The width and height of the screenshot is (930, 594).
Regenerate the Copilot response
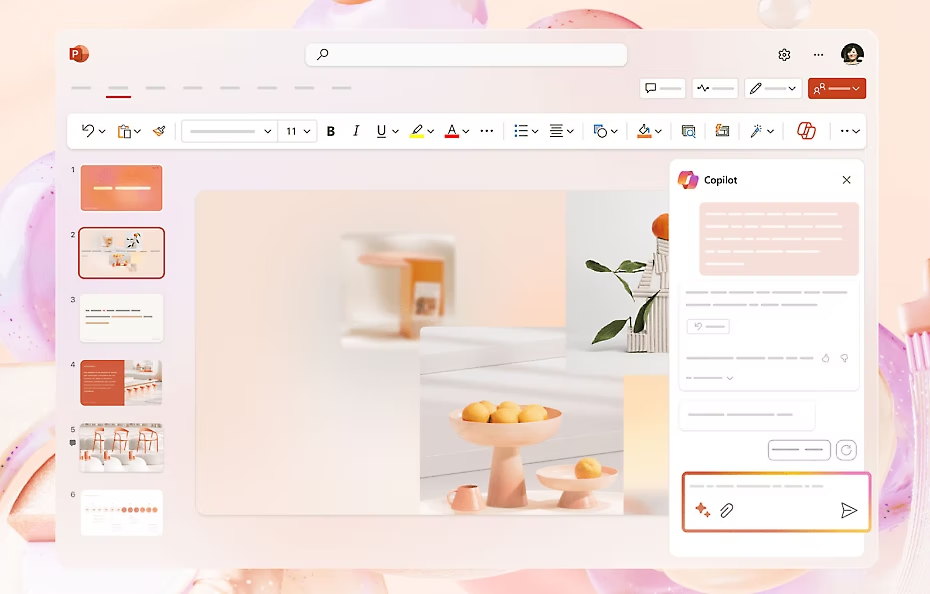coord(846,450)
